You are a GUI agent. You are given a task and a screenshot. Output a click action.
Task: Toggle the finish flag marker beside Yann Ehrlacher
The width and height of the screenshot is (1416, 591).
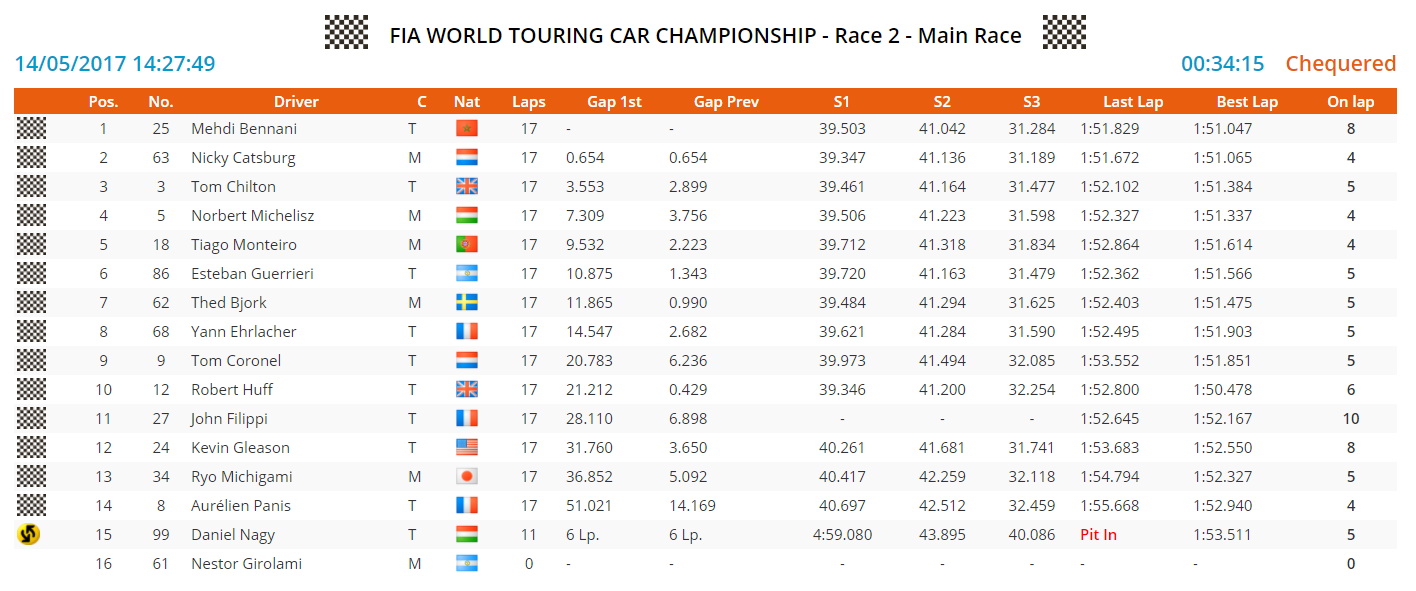(x=31, y=331)
